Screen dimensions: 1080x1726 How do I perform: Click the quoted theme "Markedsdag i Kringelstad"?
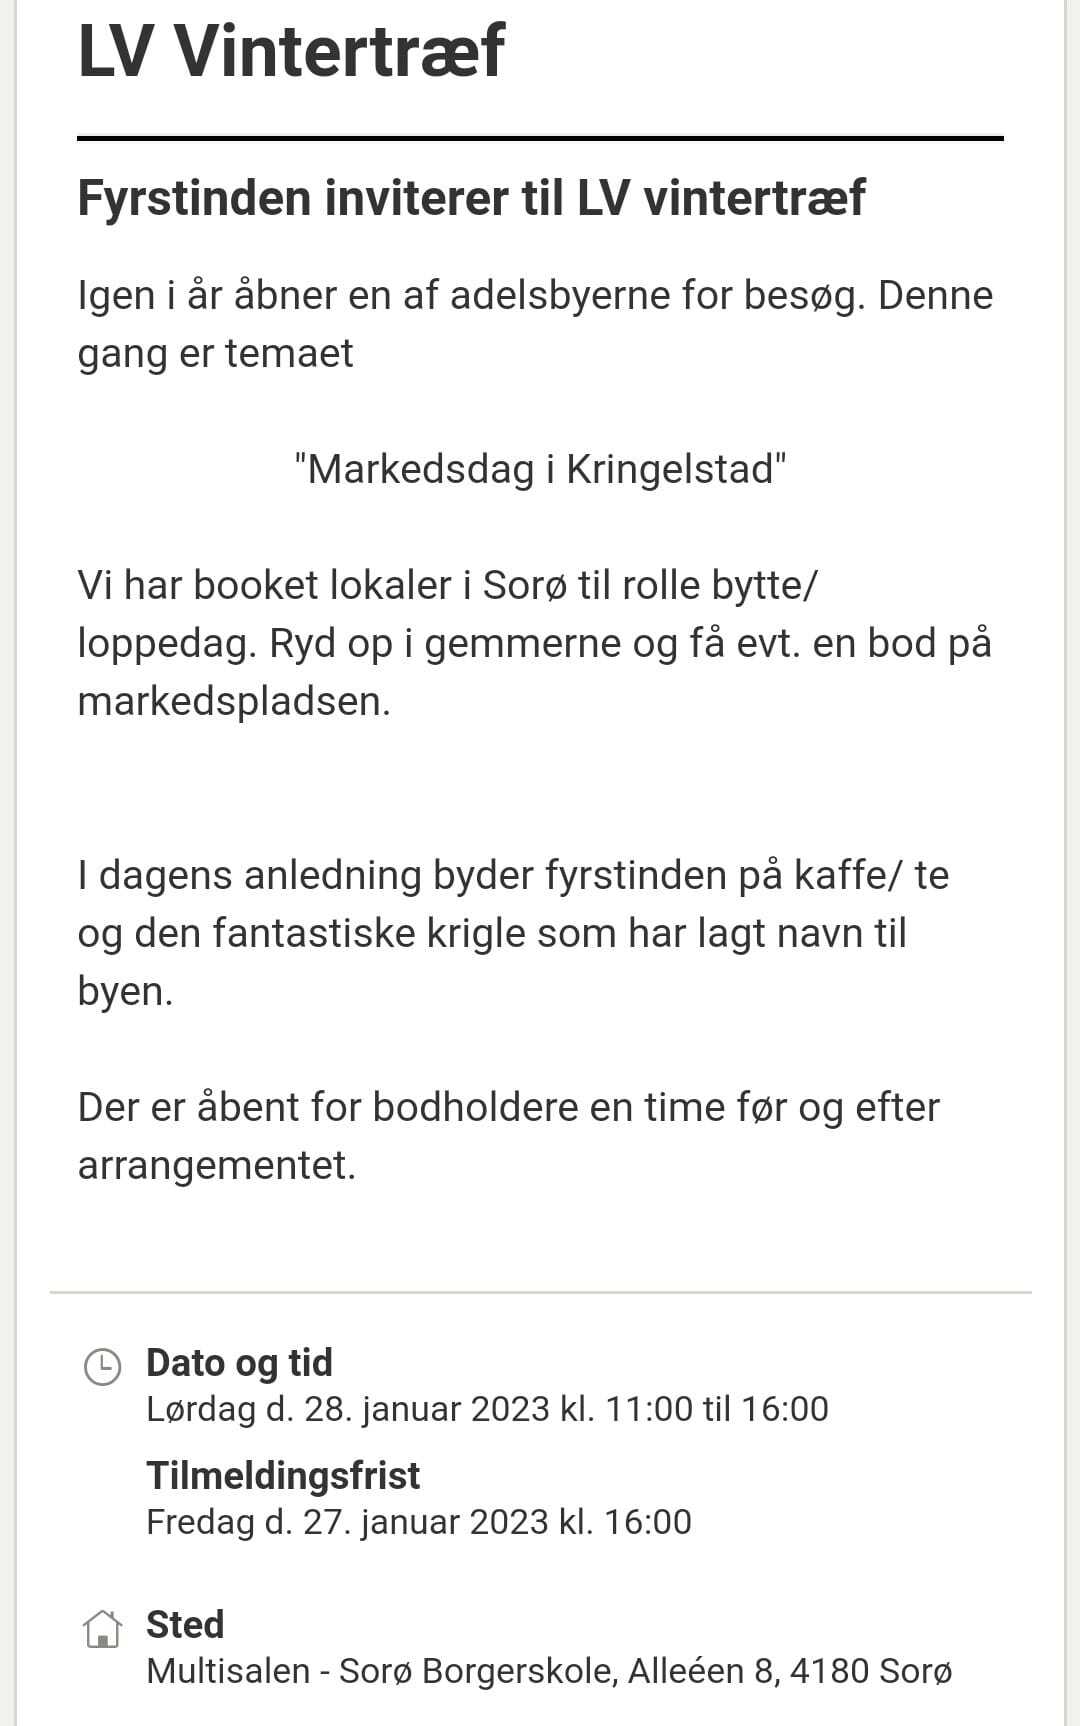pos(540,468)
